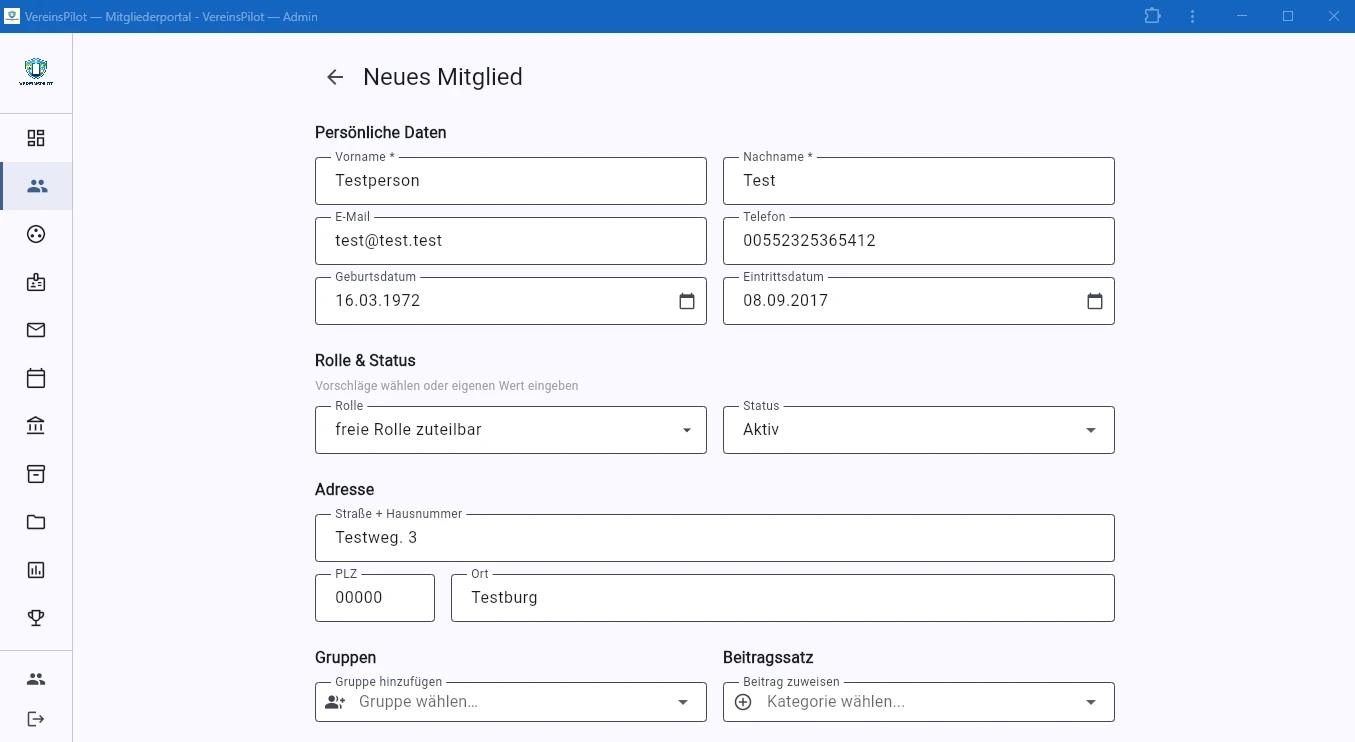The width and height of the screenshot is (1355, 742).
Task: Open the Geburtsdatum calendar picker
Action: [687, 301]
